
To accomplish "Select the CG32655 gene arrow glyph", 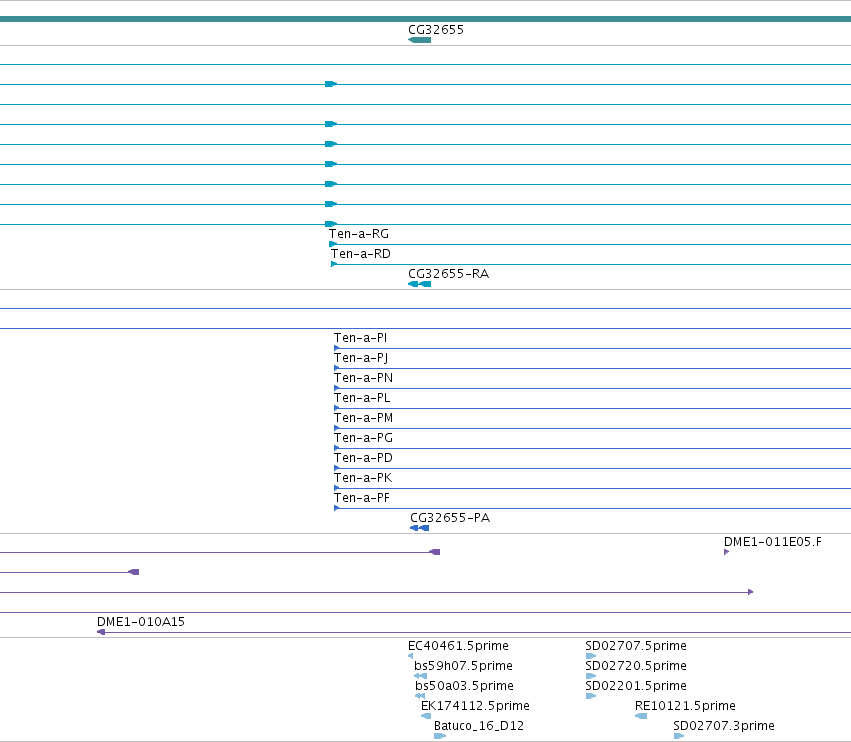I will point(420,40).
